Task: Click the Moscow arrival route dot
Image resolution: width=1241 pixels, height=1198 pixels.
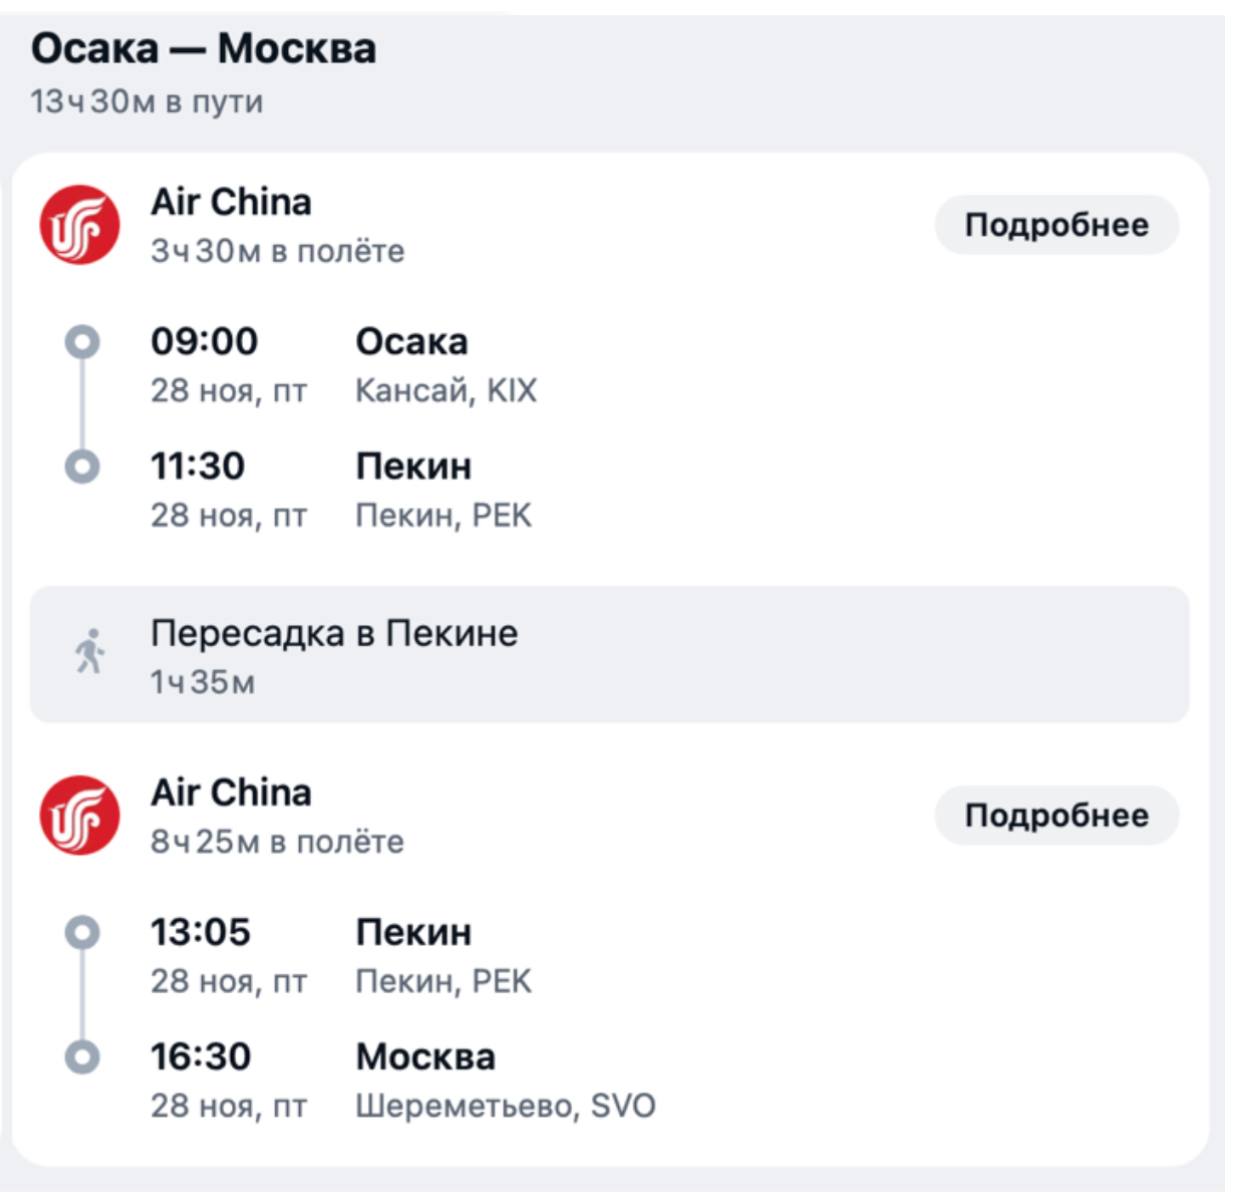Action: 82,1057
